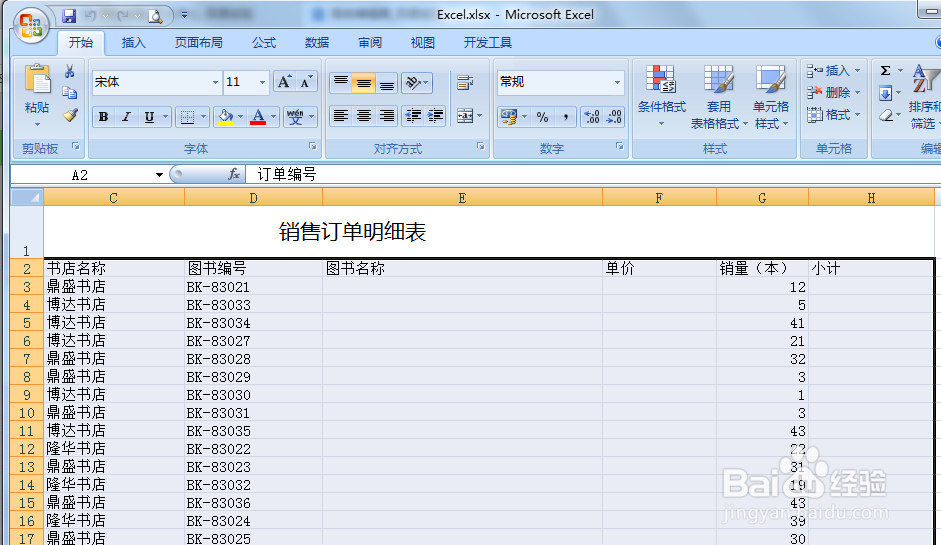Open the font size dropdown showing 11

point(262,82)
